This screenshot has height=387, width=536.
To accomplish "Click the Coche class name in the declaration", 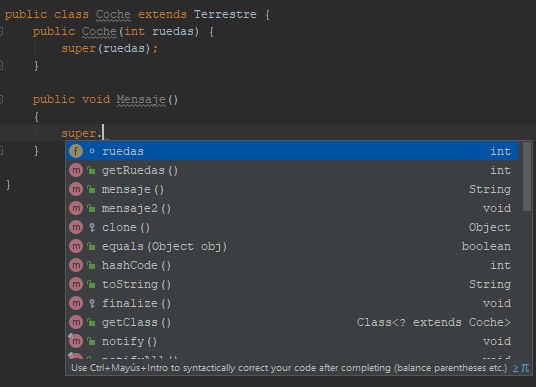I will pos(113,15).
